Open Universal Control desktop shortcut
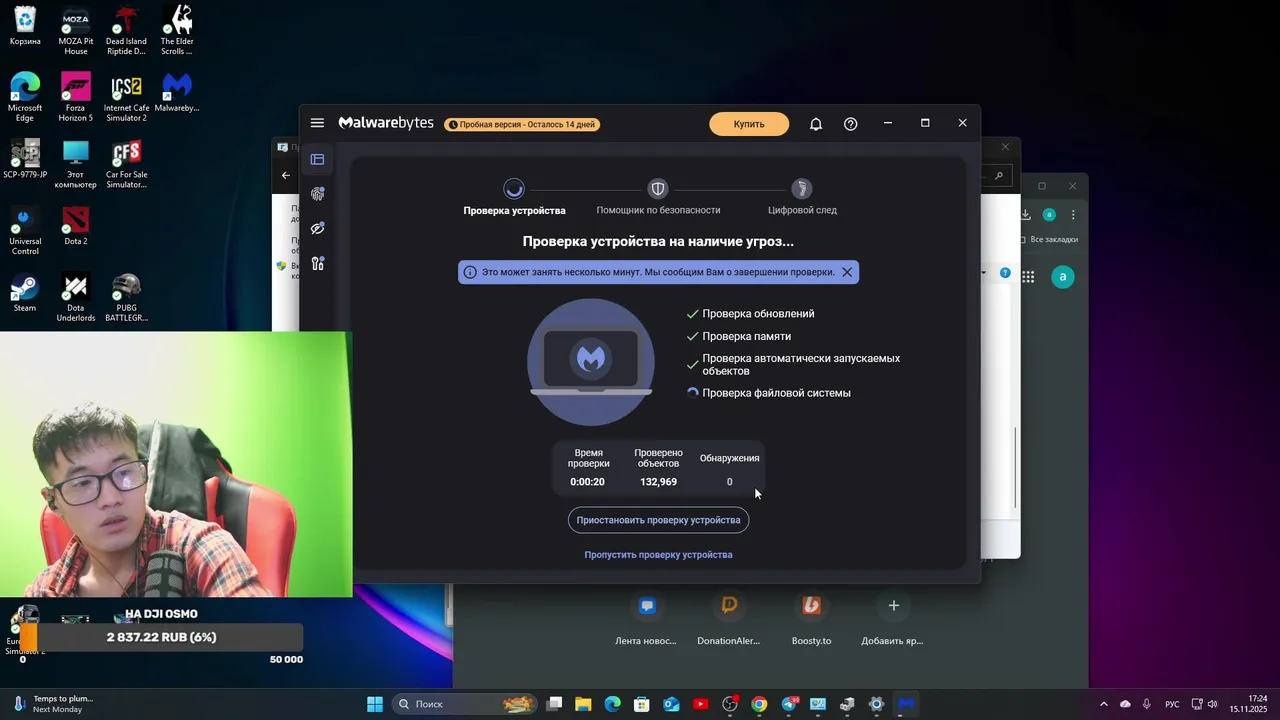 [x=25, y=231]
